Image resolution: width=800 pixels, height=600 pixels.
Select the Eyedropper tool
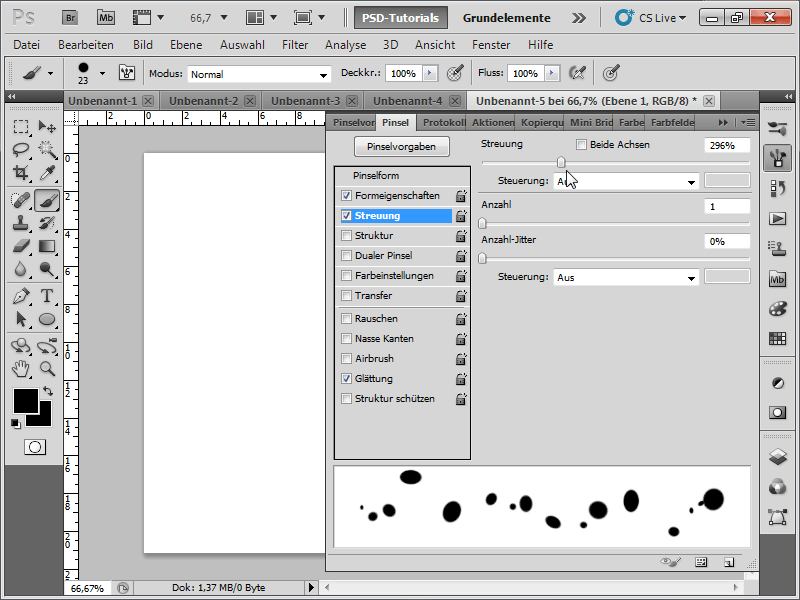click(47, 172)
